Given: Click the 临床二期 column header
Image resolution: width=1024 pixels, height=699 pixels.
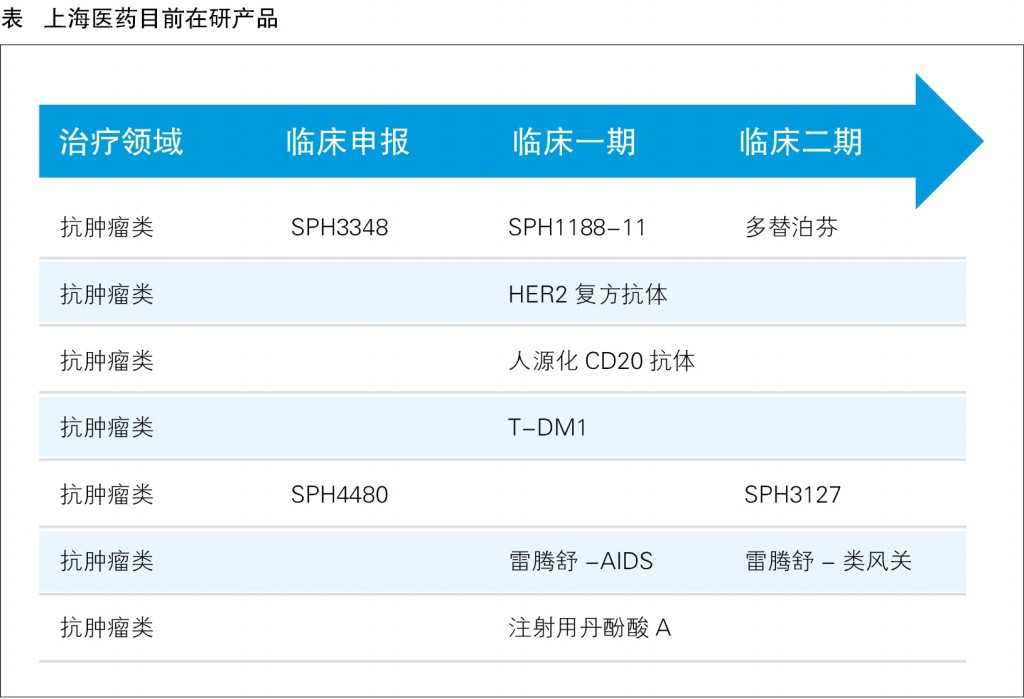Looking at the screenshot, I should (800, 142).
